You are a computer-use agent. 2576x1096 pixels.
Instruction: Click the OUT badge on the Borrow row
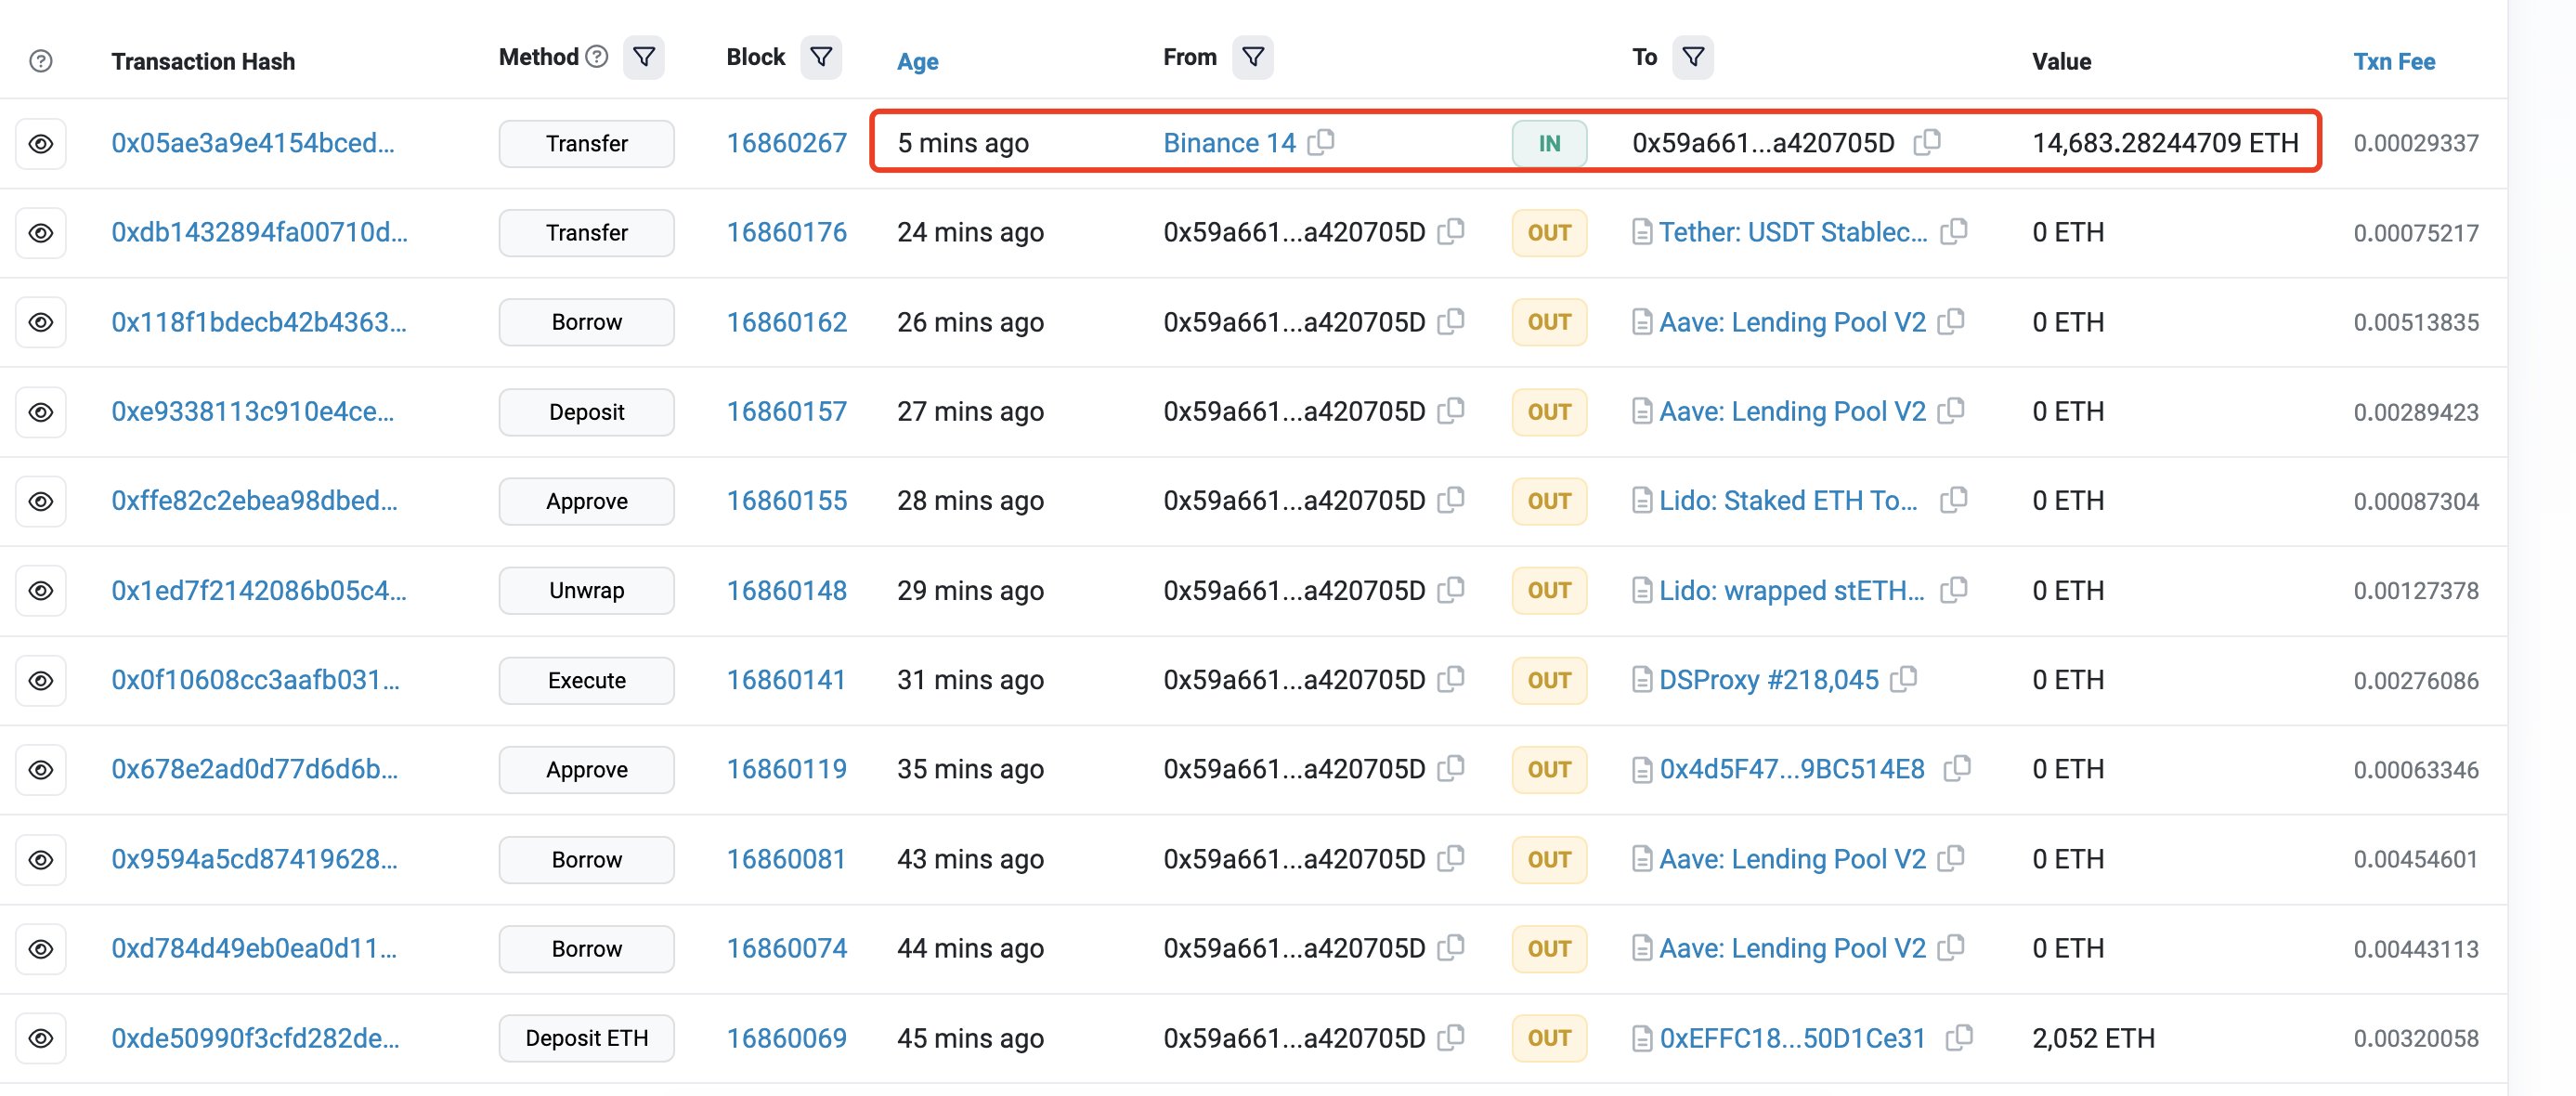(1548, 322)
